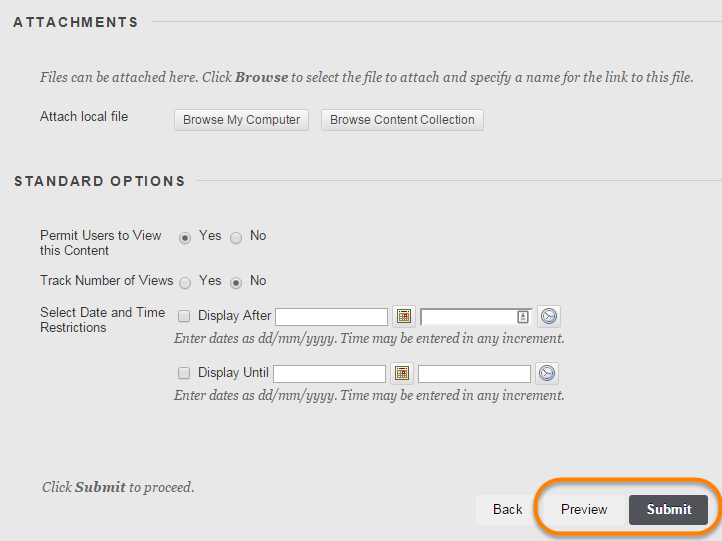722x541 pixels.
Task: Click the Browse My Computer button
Action: [241, 120]
